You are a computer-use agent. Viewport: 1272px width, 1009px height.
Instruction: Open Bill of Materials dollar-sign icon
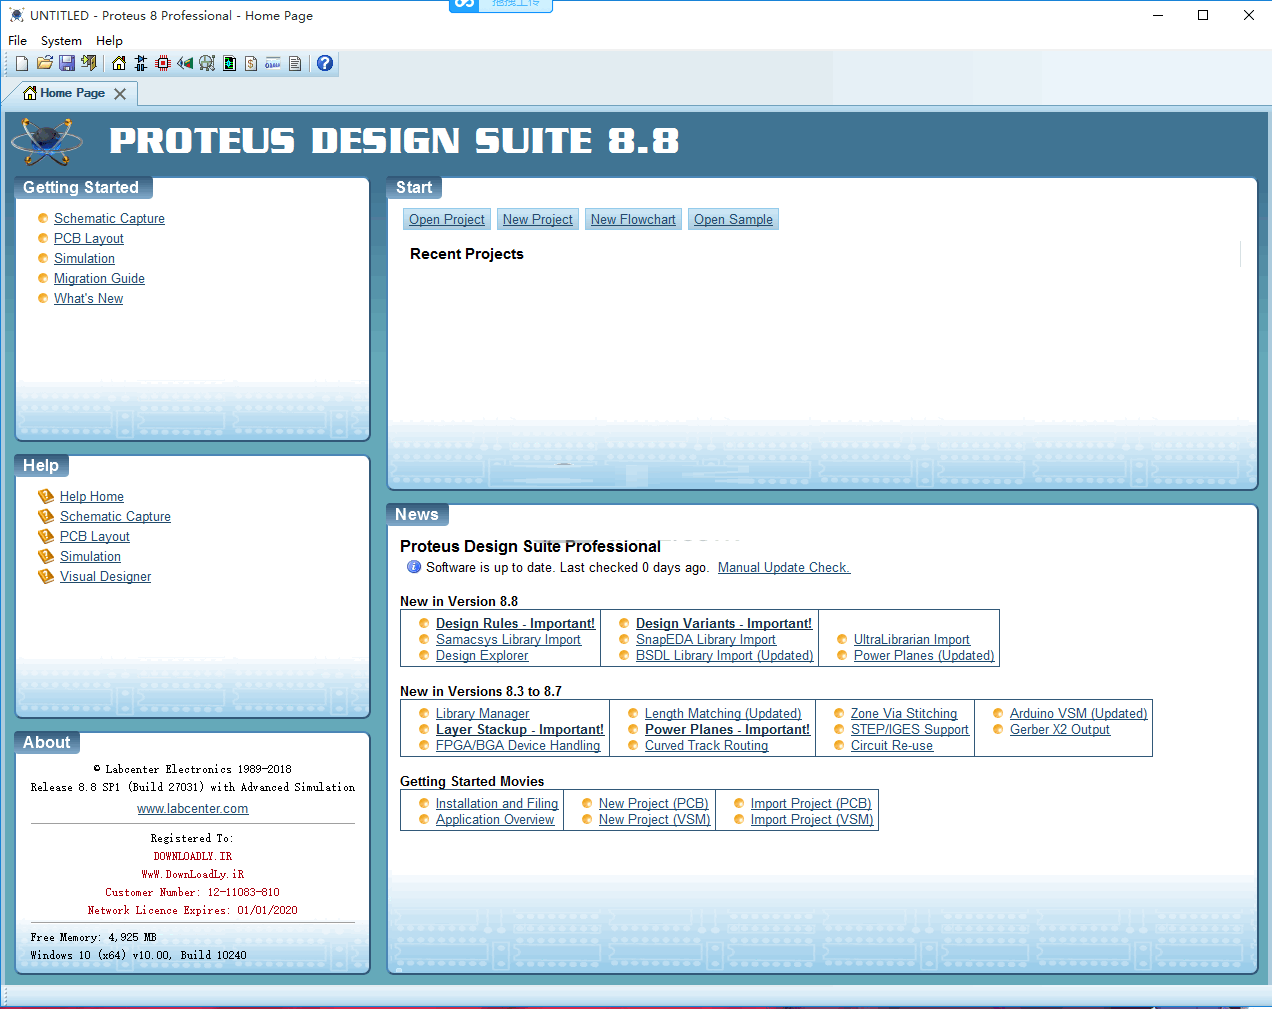(x=251, y=63)
